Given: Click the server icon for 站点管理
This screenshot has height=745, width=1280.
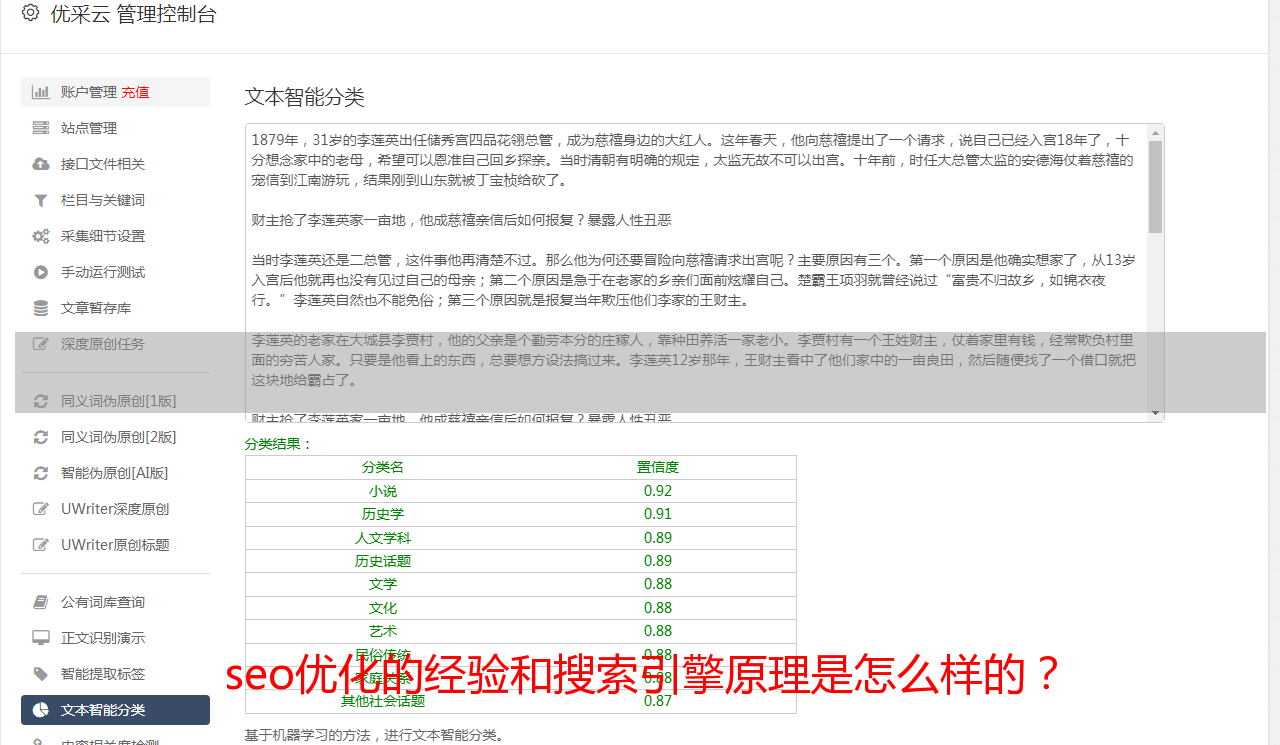Looking at the screenshot, I should pyautogui.click(x=41, y=128).
